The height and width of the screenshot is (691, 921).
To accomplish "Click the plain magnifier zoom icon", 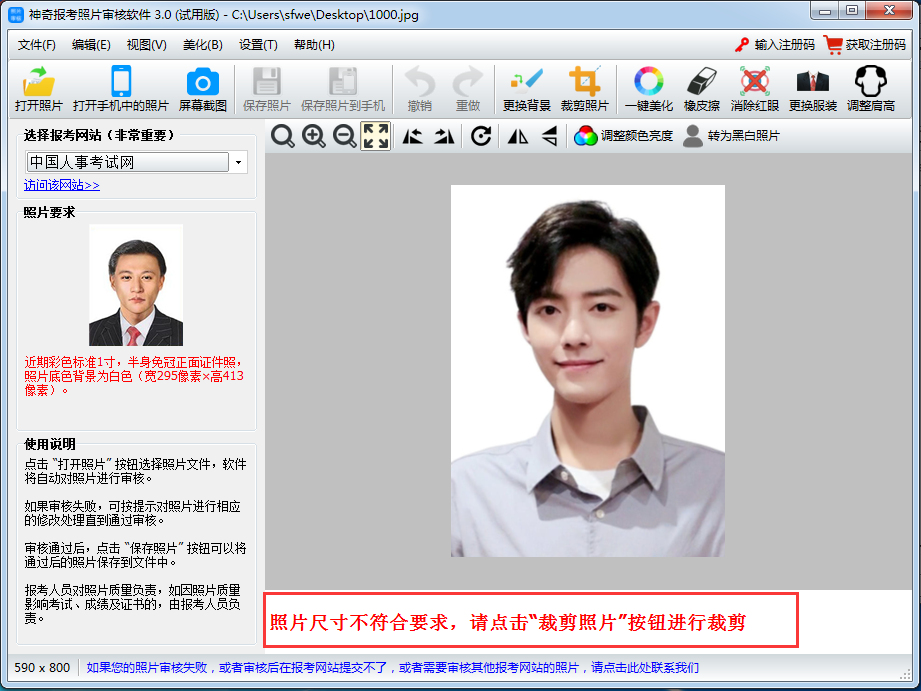I will [283, 136].
